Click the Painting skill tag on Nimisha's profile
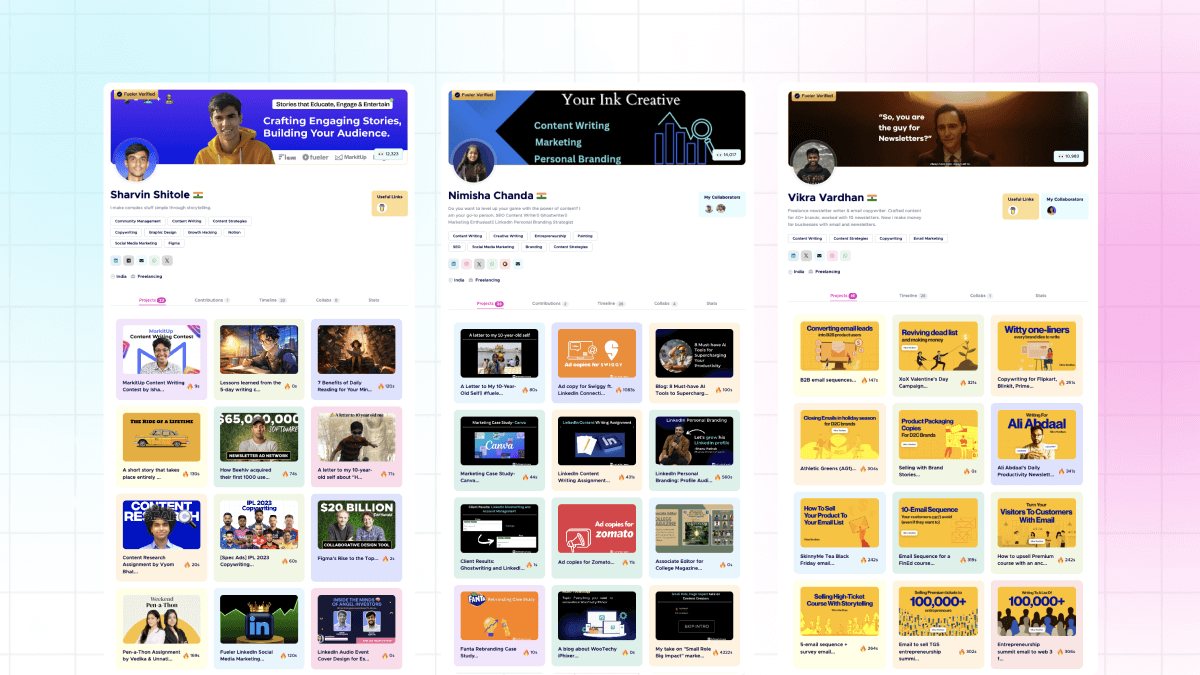The image size is (1200, 675). coord(584,236)
